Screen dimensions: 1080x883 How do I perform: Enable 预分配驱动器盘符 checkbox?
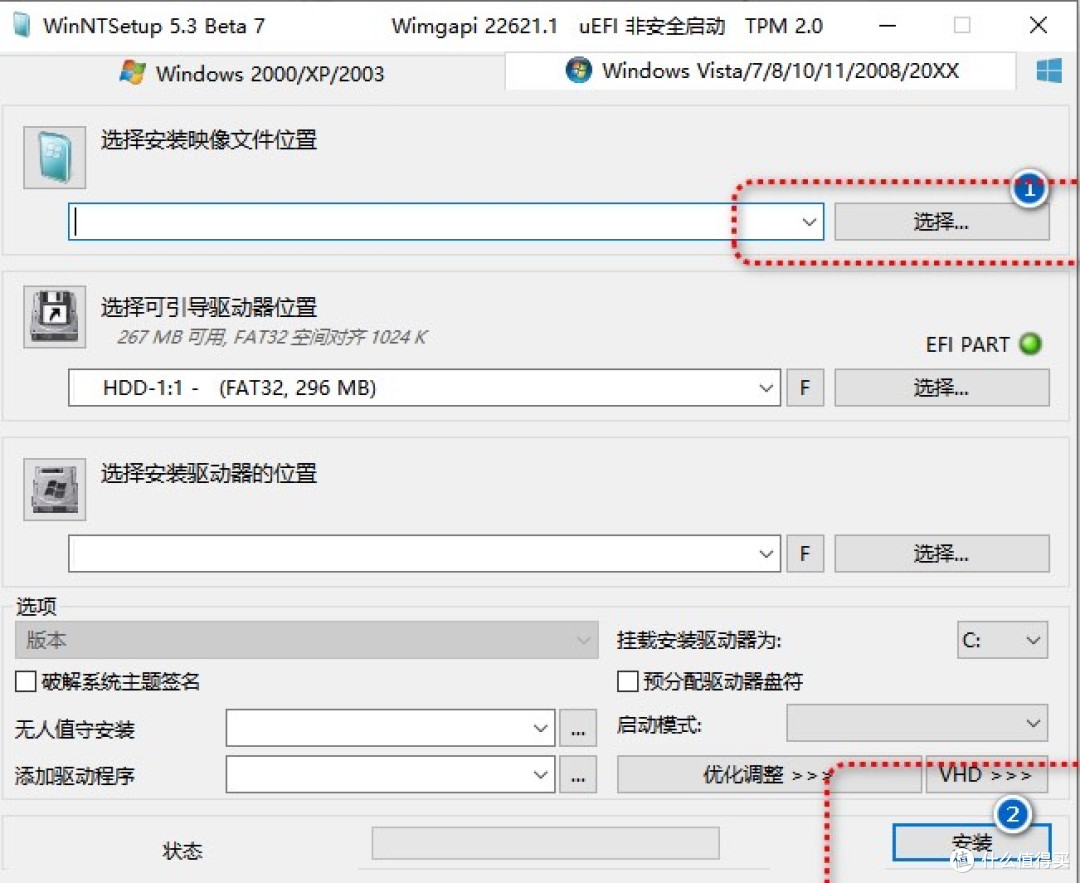[x=627, y=682]
